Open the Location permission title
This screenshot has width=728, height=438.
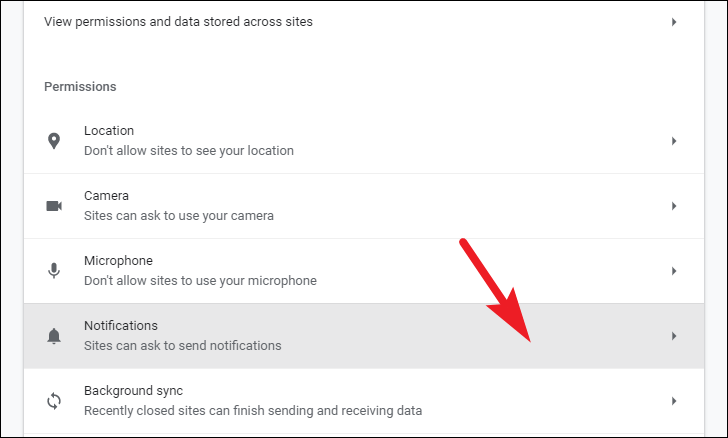(x=109, y=131)
